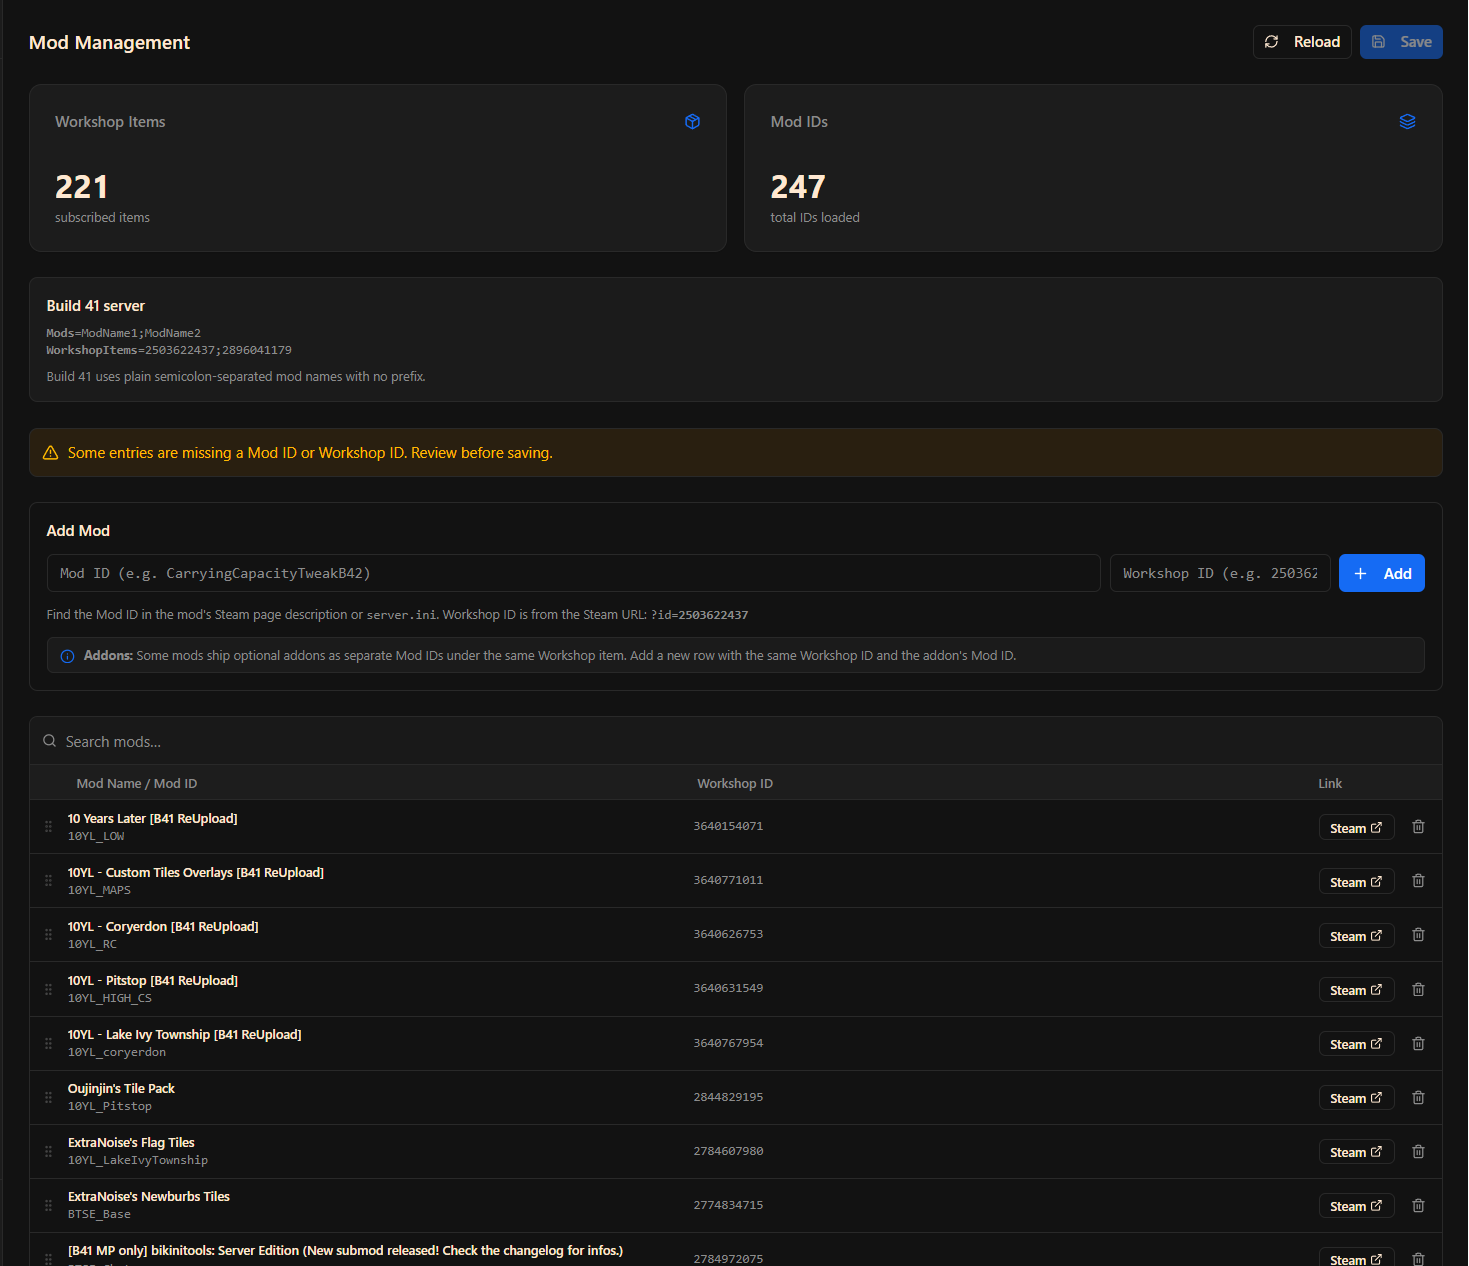Select workshop ID 2774834715
Viewport: 1469px width, 1266px height.
728,1205
